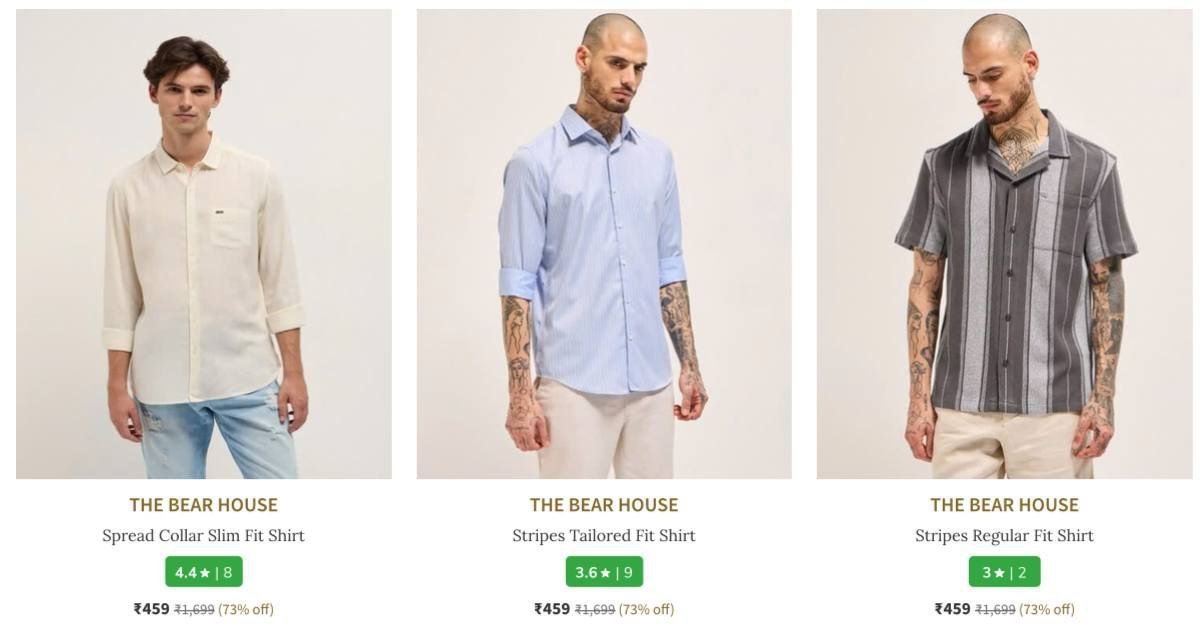1200x636 pixels.
Task: Click ₹459 price under Spread Collar shirt
Action: pyautogui.click(x=152, y=609)
